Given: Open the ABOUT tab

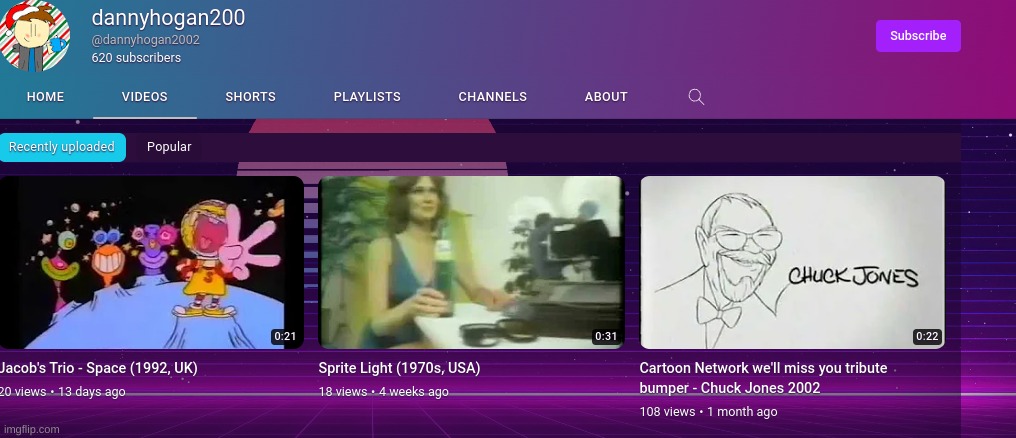Looking at the screenshot, I should pyautogui.click(x=606, y=97).
